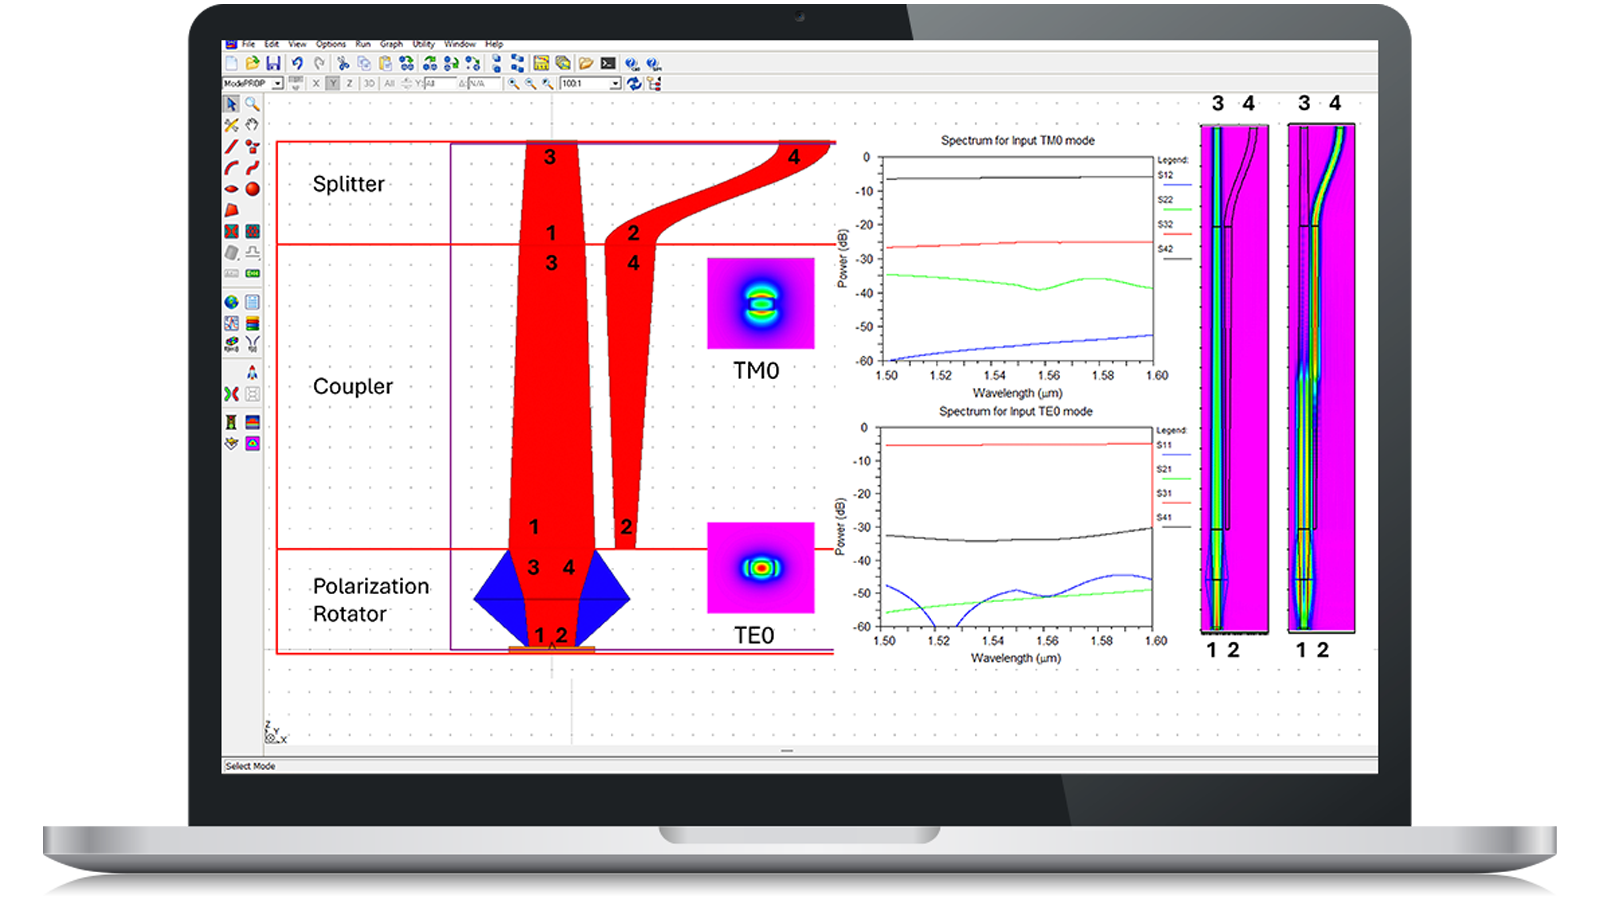Select the straight waveguide drawing tool

point(231,146)
